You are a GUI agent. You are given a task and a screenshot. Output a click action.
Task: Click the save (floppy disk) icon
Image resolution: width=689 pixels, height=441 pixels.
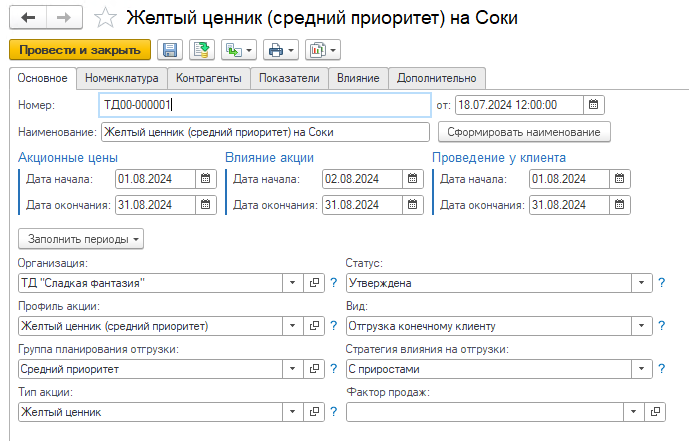[x=170, y=49]
